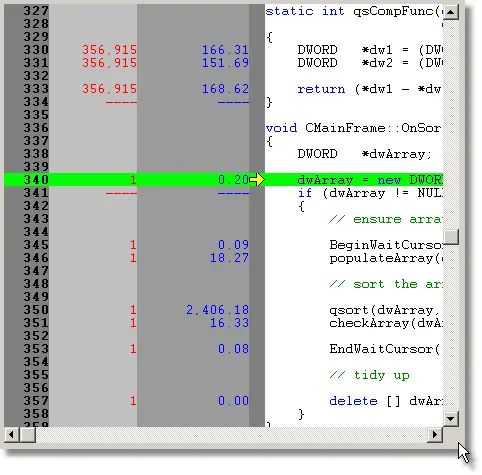482x475 pixels.
Task: Click timing value 18.27
Action: coord(229,258)
